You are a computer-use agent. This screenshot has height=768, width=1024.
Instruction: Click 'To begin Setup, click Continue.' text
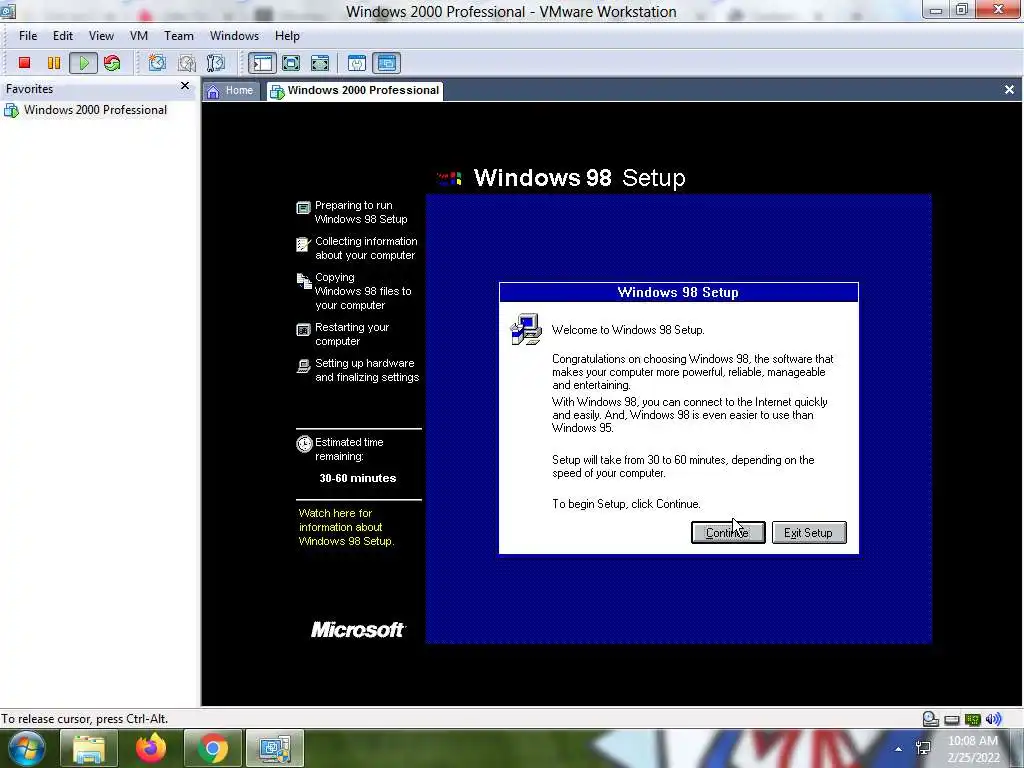(x=626, y=504)
